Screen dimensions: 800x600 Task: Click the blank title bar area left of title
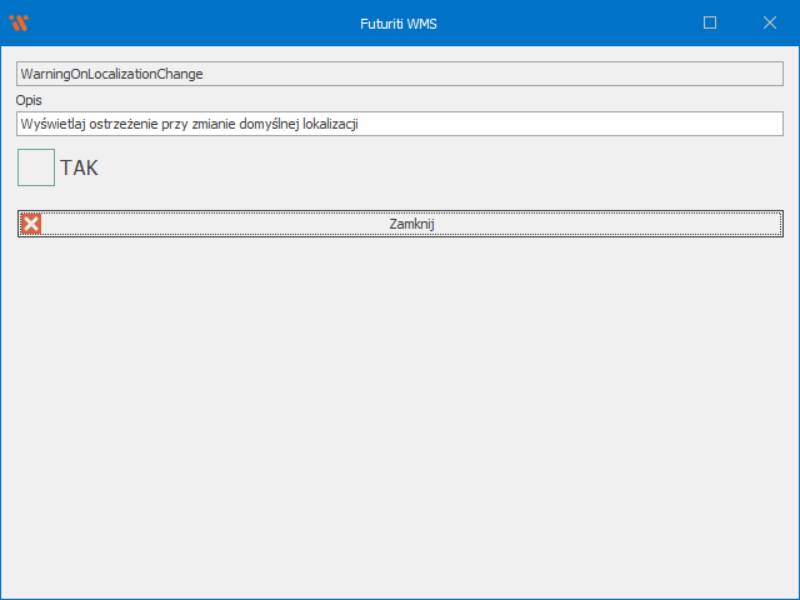pyautogui.click(x=200, y=23)
